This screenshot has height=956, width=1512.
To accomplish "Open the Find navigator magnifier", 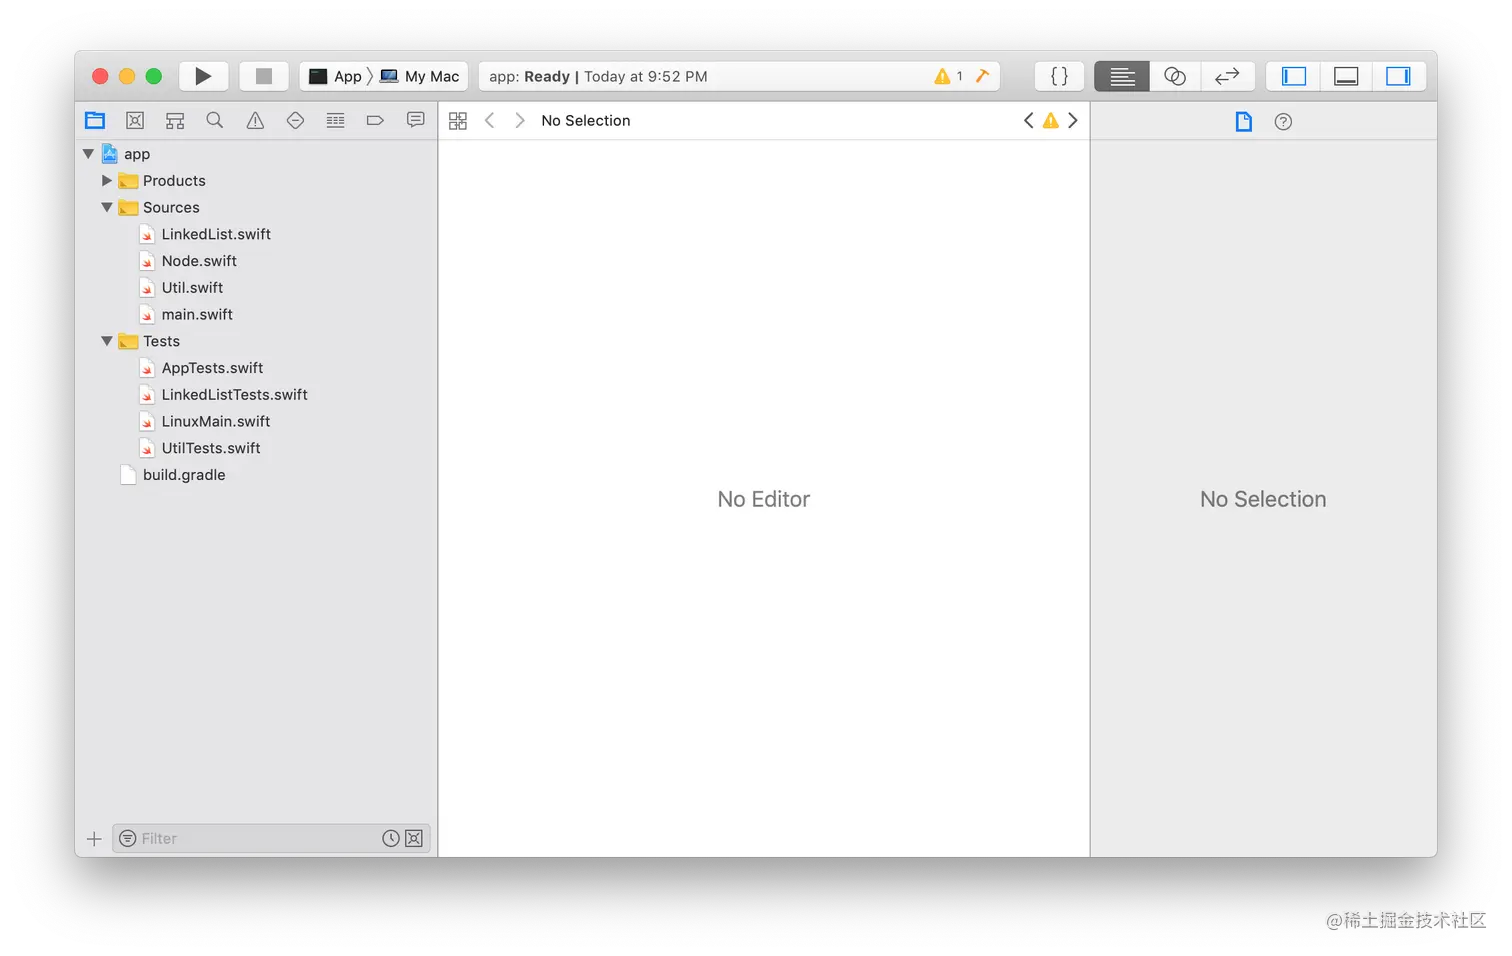I will [215, 120].
